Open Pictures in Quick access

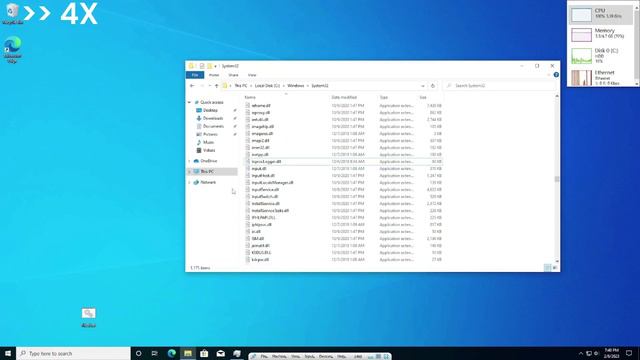point(210,134)
